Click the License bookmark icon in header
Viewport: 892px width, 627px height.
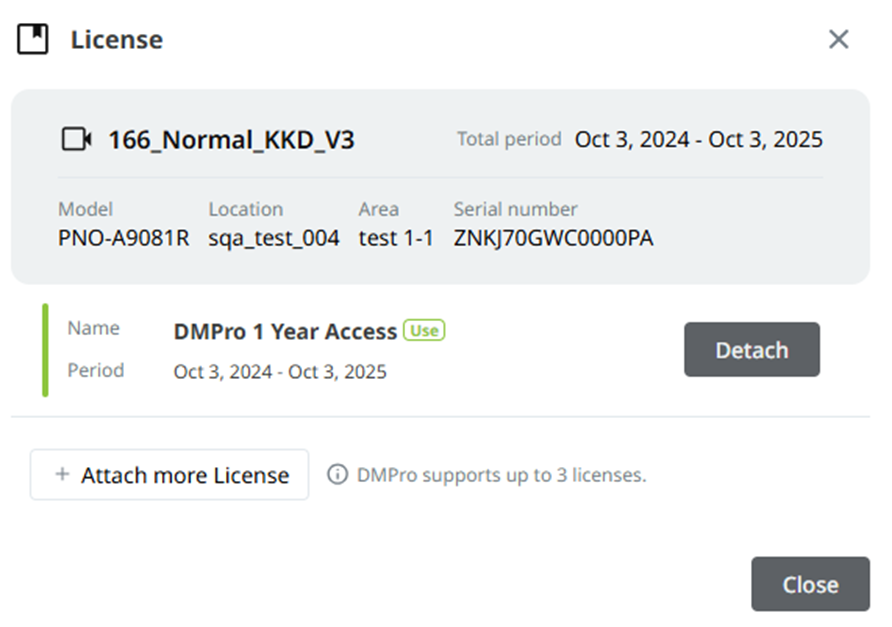32,39
